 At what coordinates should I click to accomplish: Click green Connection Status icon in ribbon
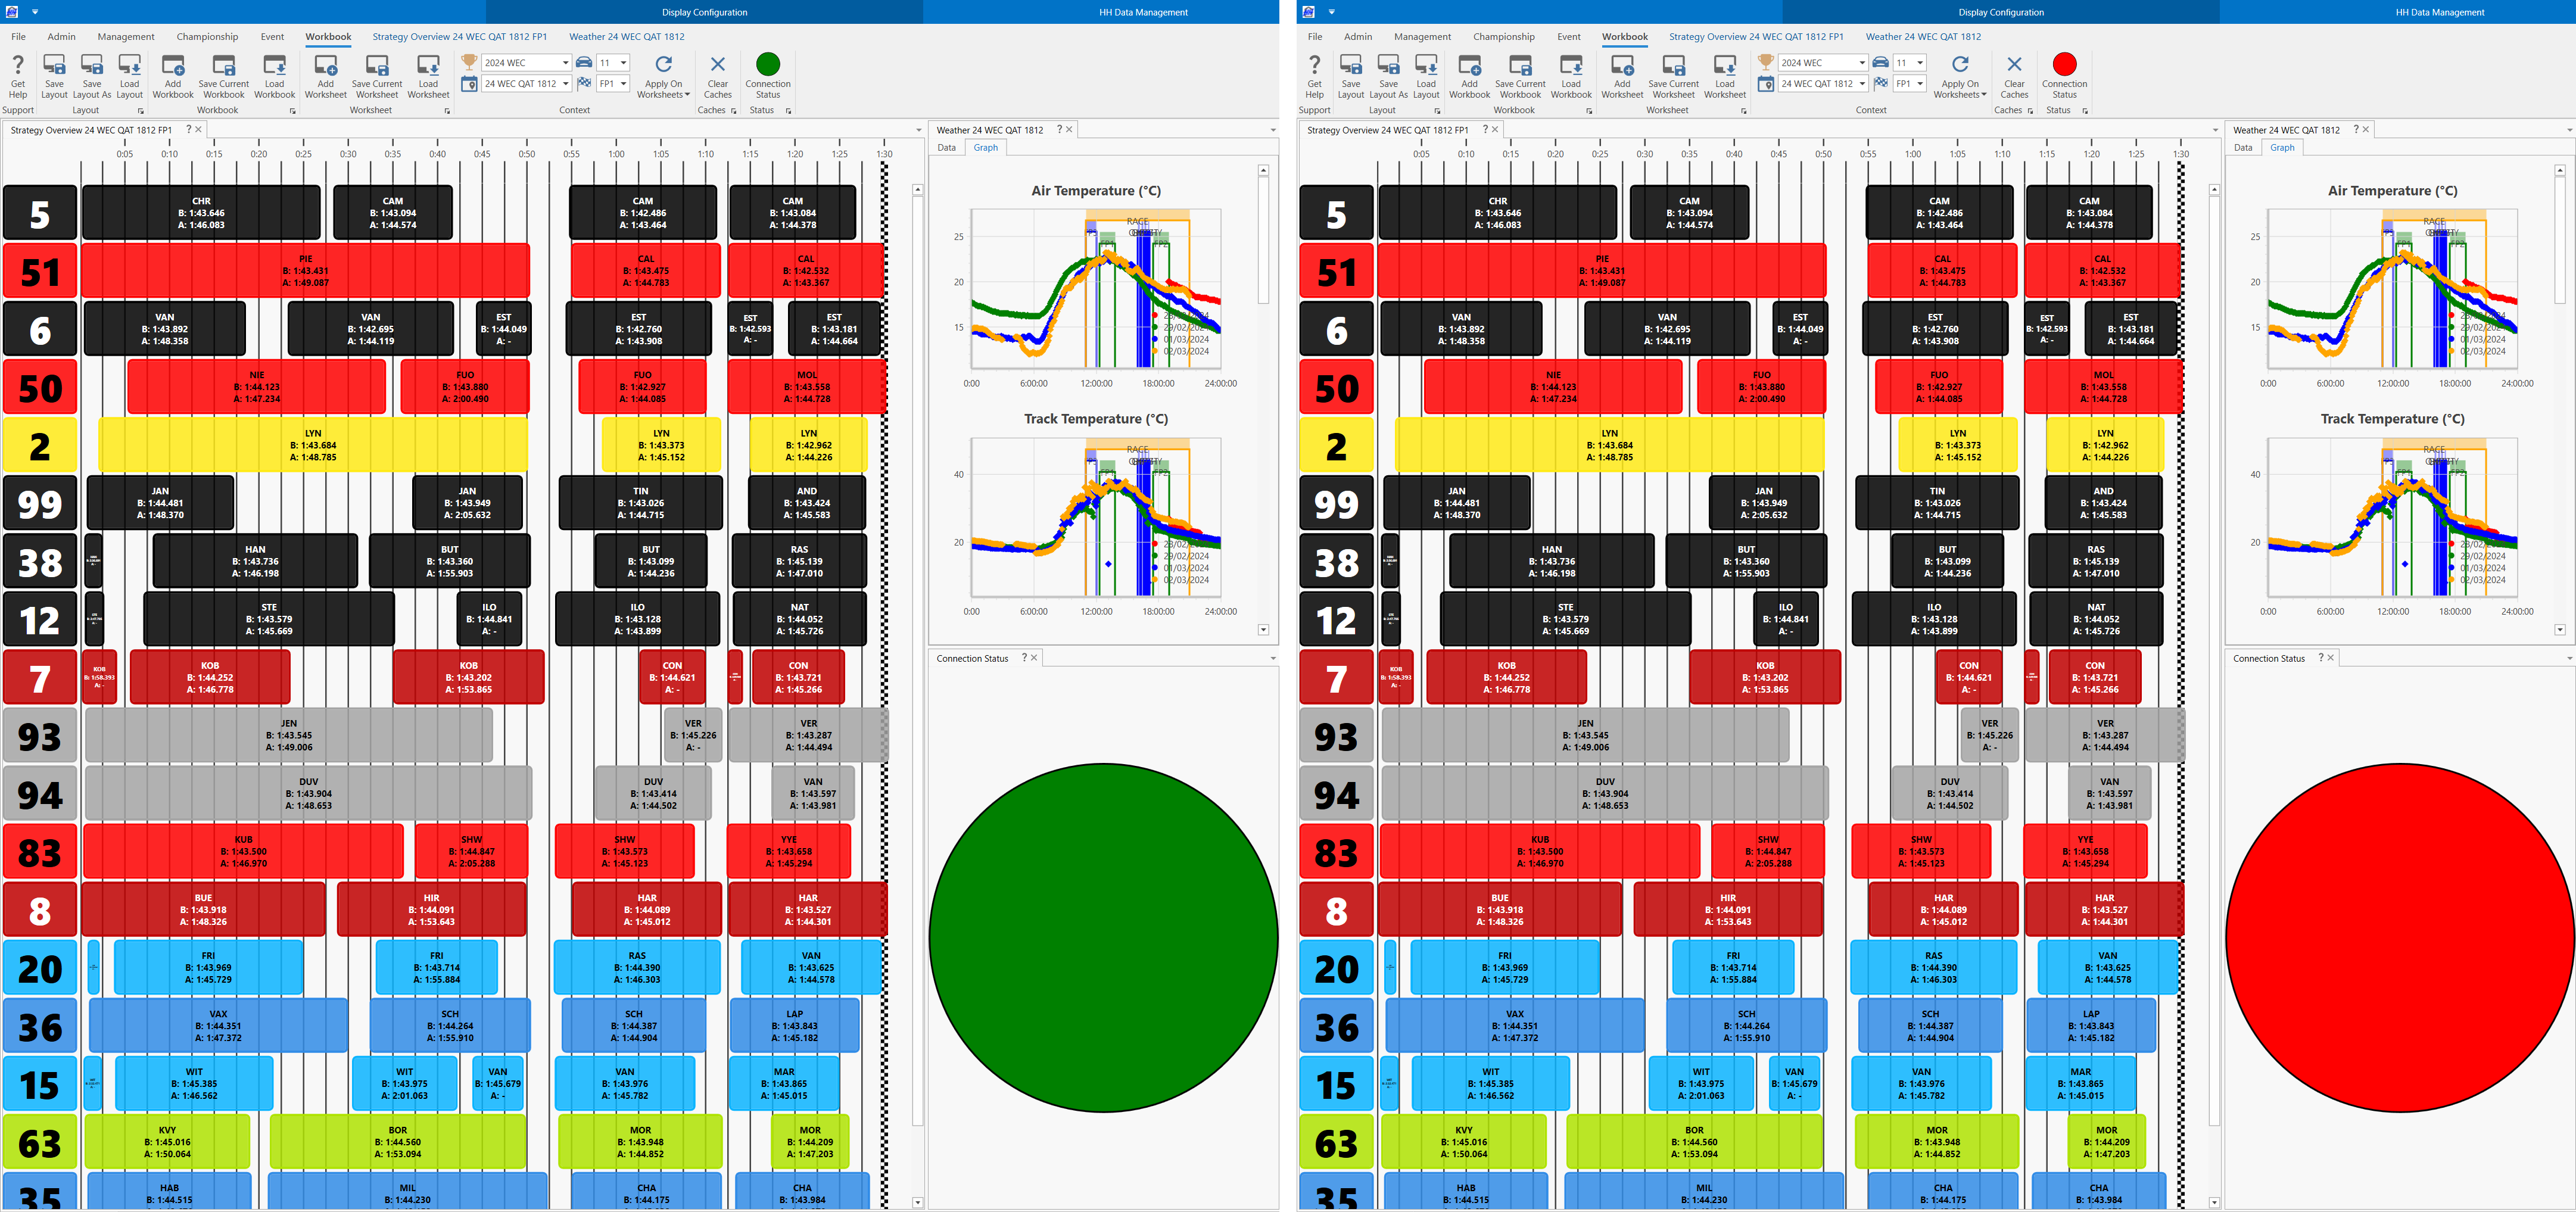point(767,64)
